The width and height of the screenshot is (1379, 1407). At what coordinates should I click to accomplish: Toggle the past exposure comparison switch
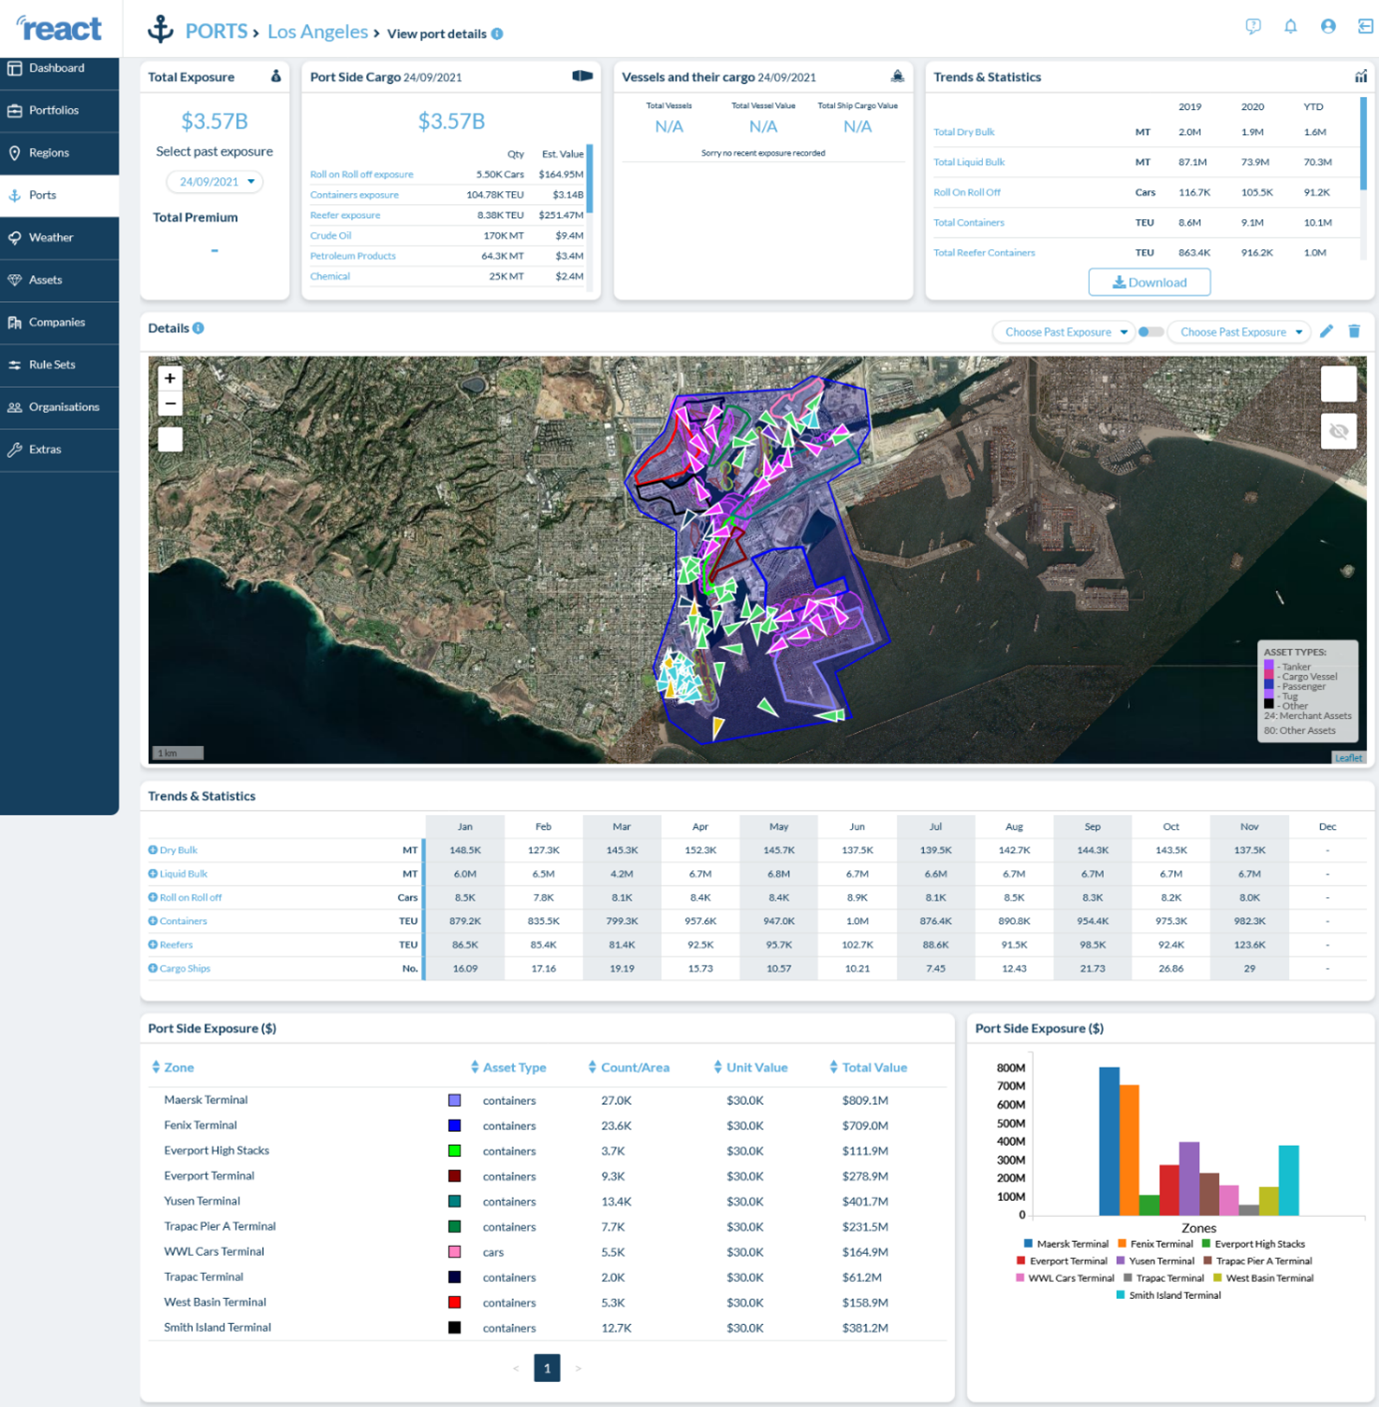(x=1150, y=332)
